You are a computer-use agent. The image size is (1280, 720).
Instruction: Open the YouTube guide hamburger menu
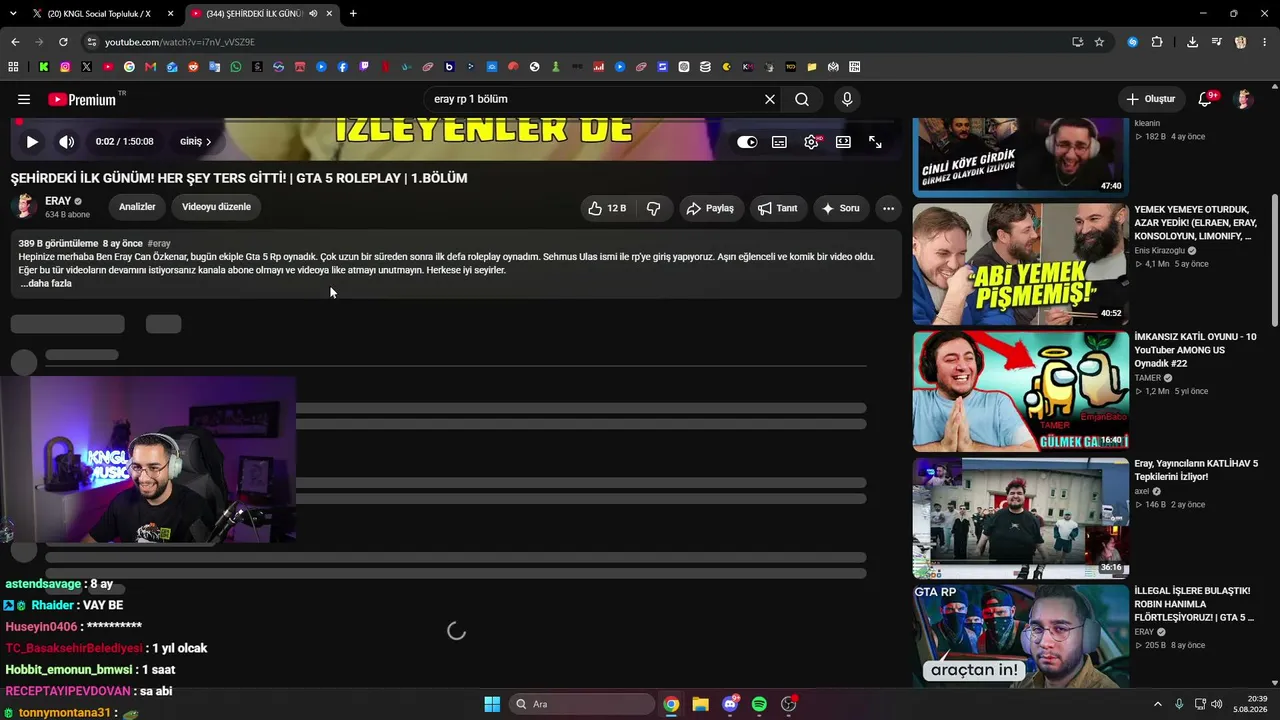pyautogui.click(x=24, y=99)
